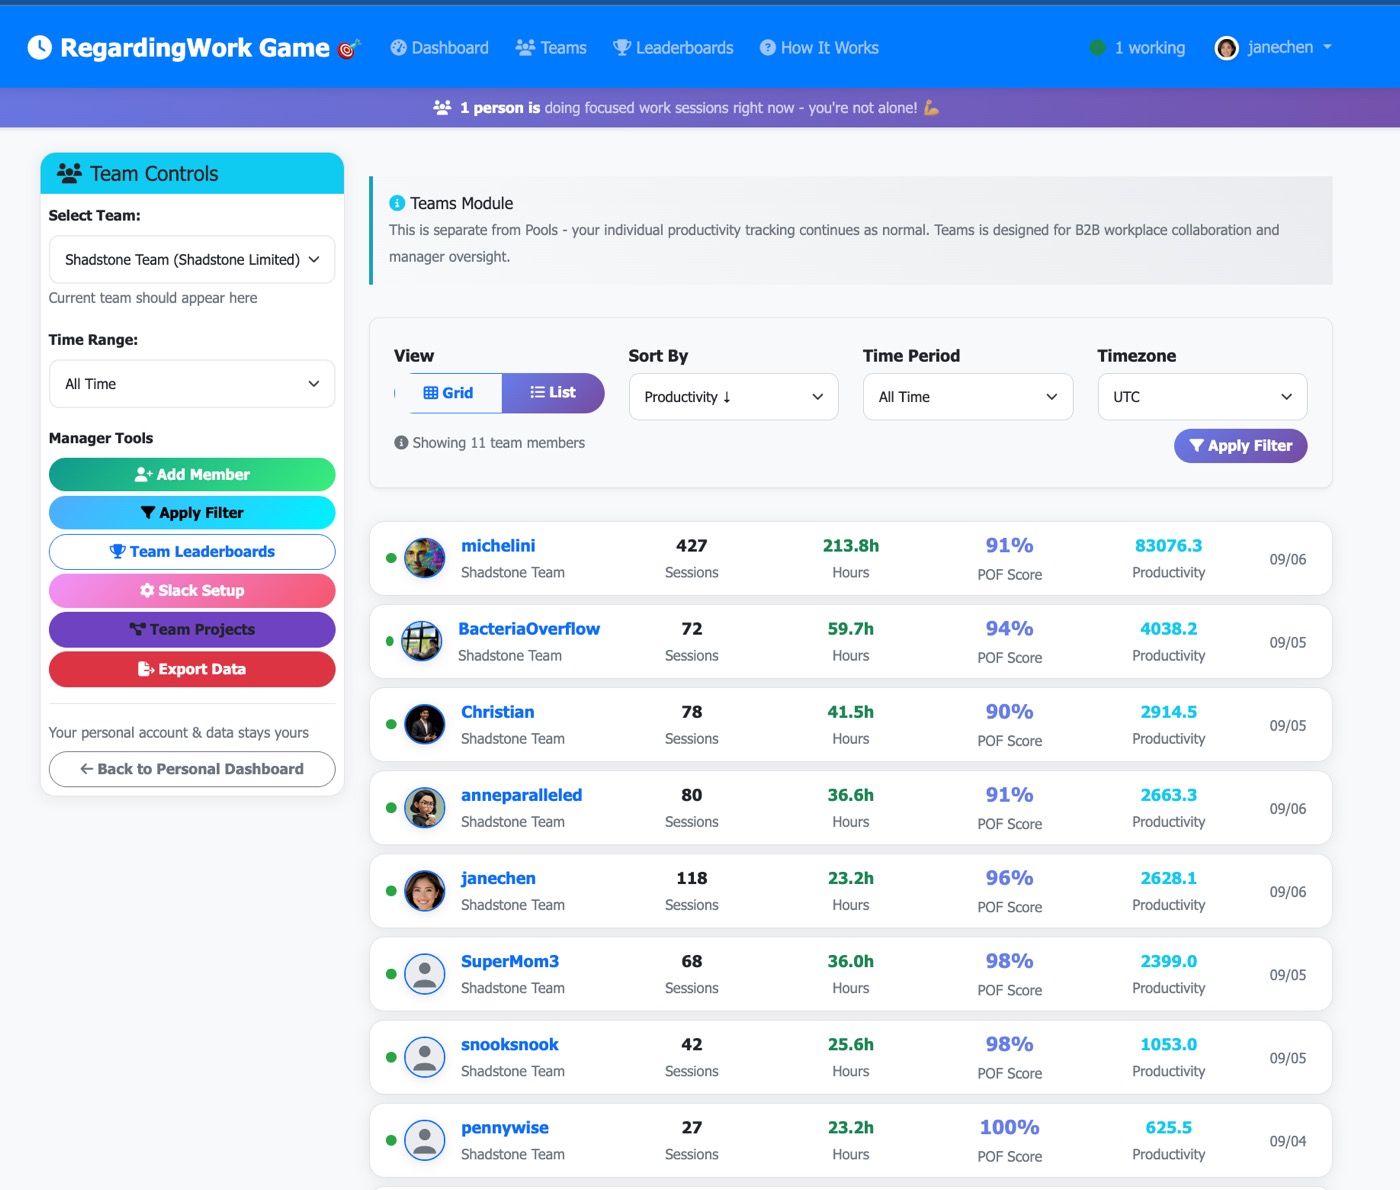Click the red Export Data button
The width and height of the screenshot is (1400, 1190).
tap(192, 669)
